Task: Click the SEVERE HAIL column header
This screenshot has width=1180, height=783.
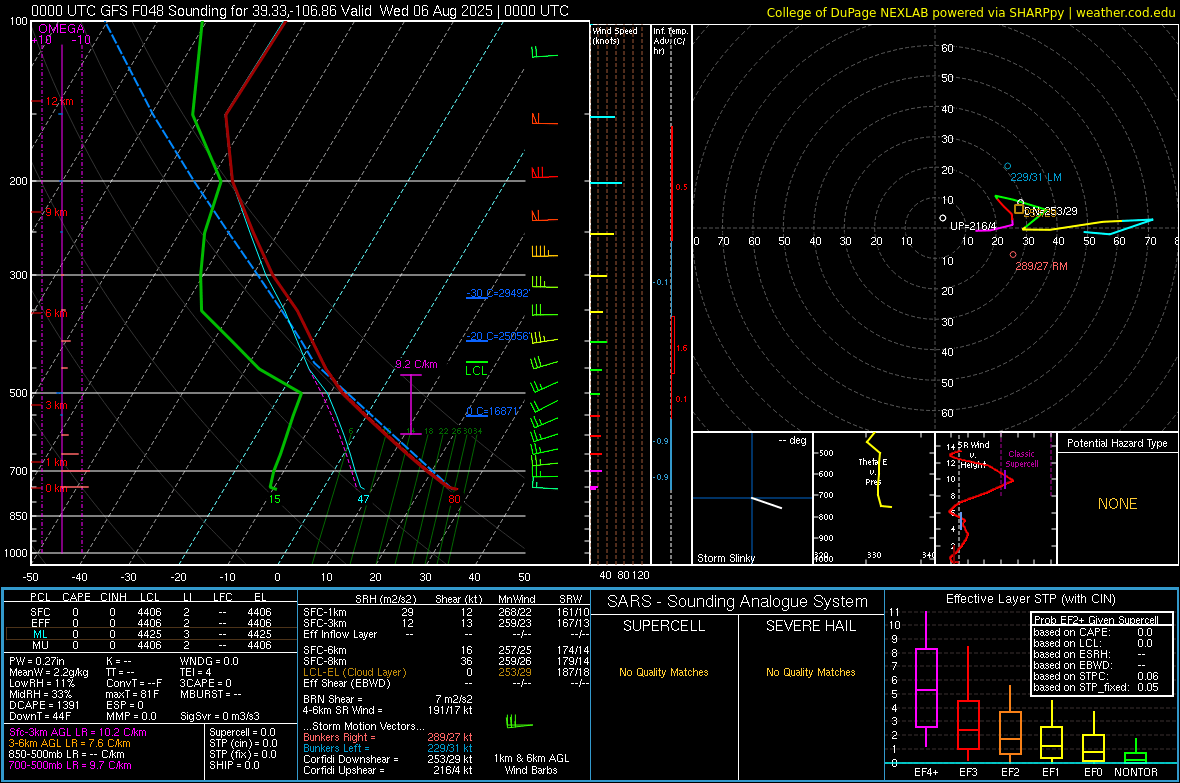Action: [810, 626]
